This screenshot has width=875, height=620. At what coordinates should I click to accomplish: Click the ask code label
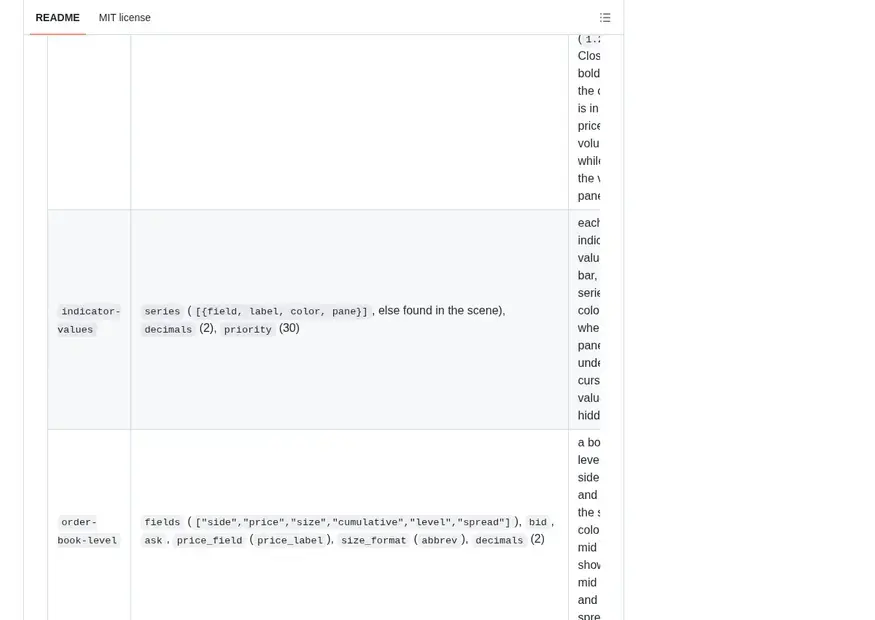[x=153, y=540]
